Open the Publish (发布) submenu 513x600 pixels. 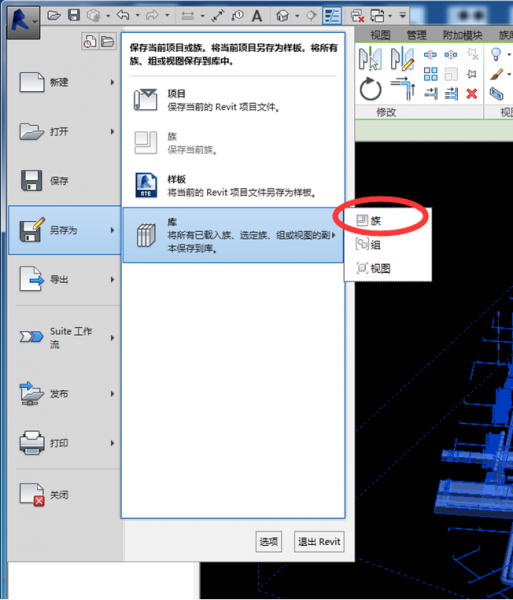click(64, 393)
